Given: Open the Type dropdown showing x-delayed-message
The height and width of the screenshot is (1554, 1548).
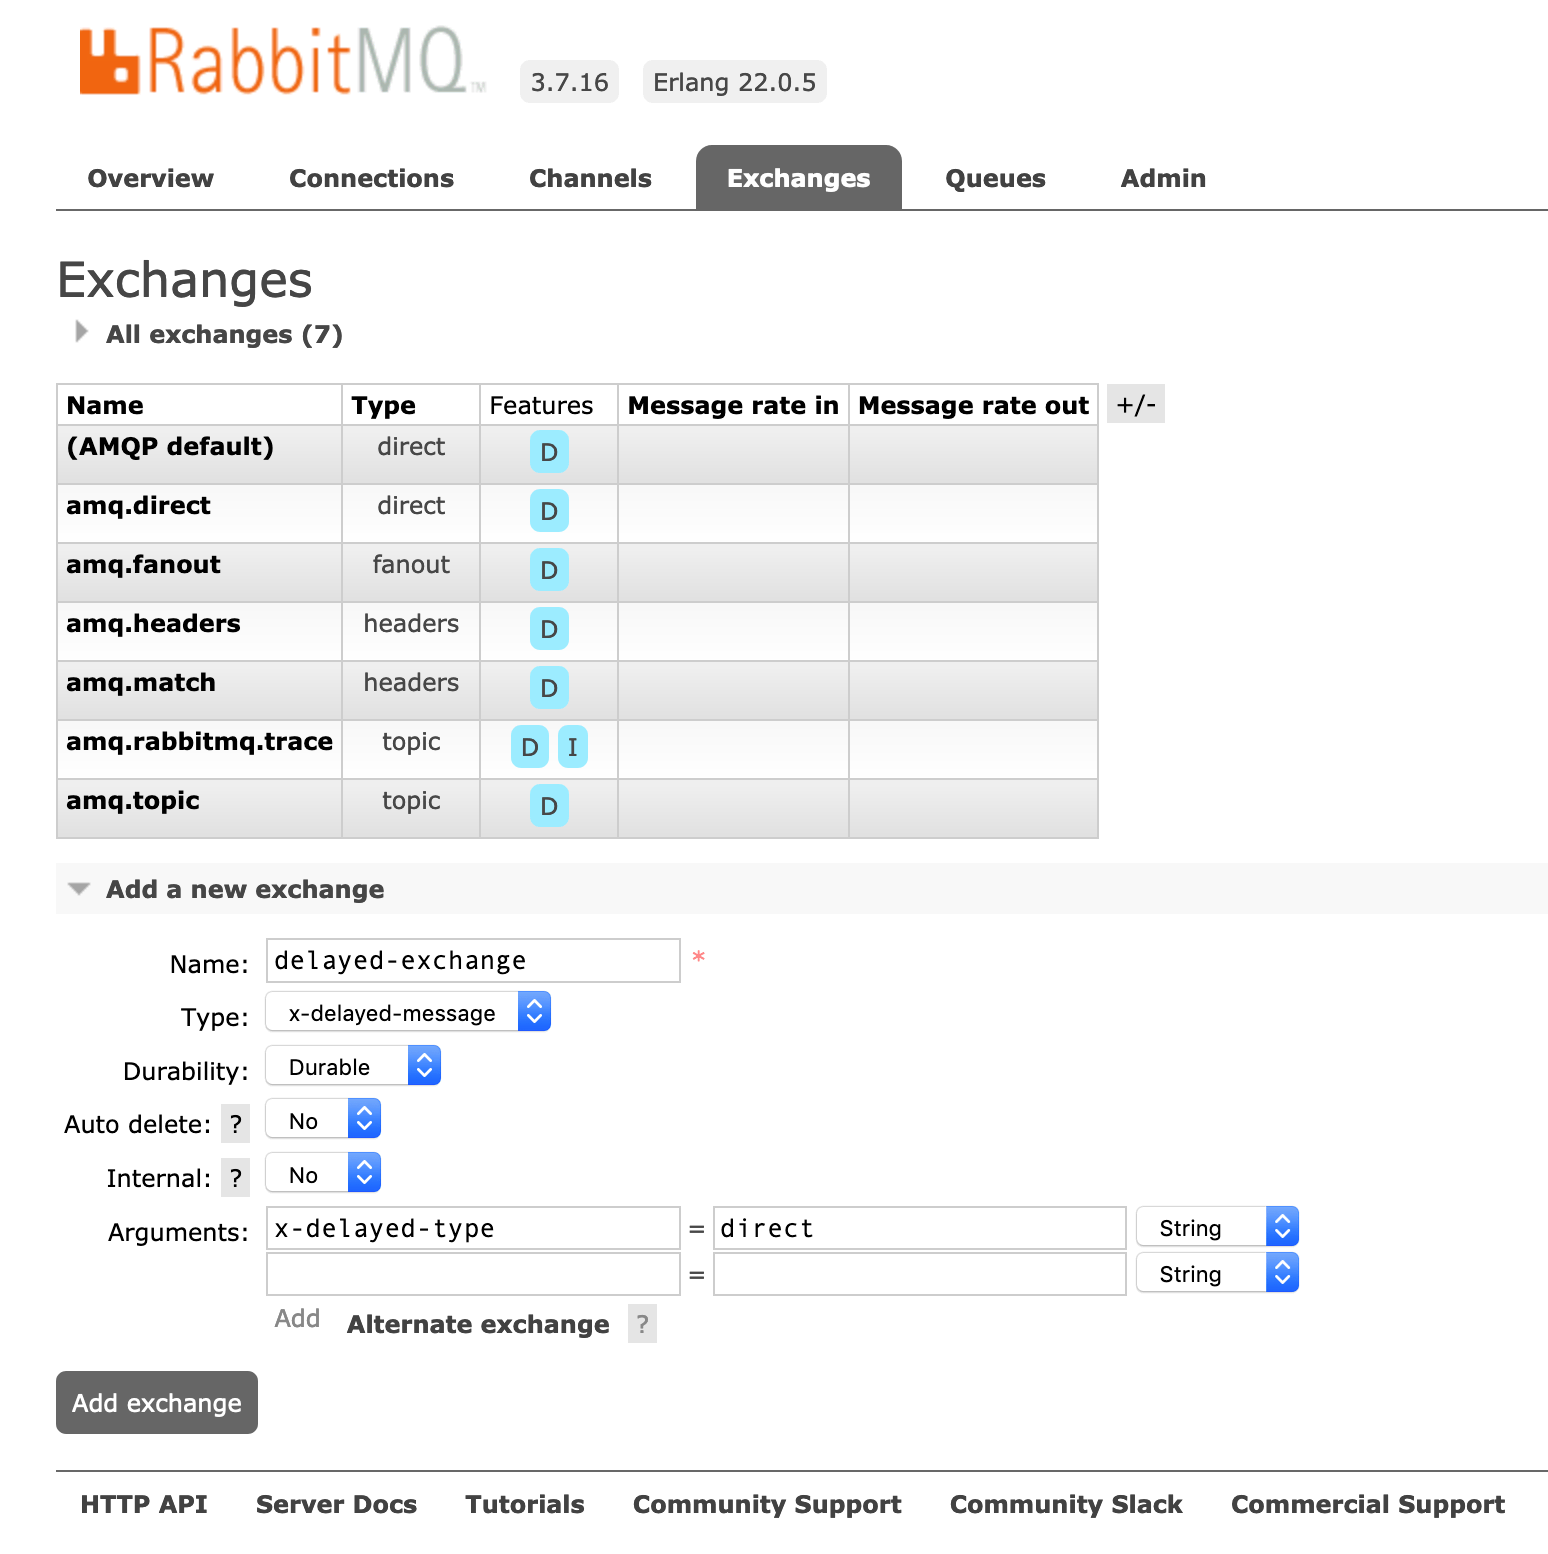Looking at the screenshot, I should 408,1013.
